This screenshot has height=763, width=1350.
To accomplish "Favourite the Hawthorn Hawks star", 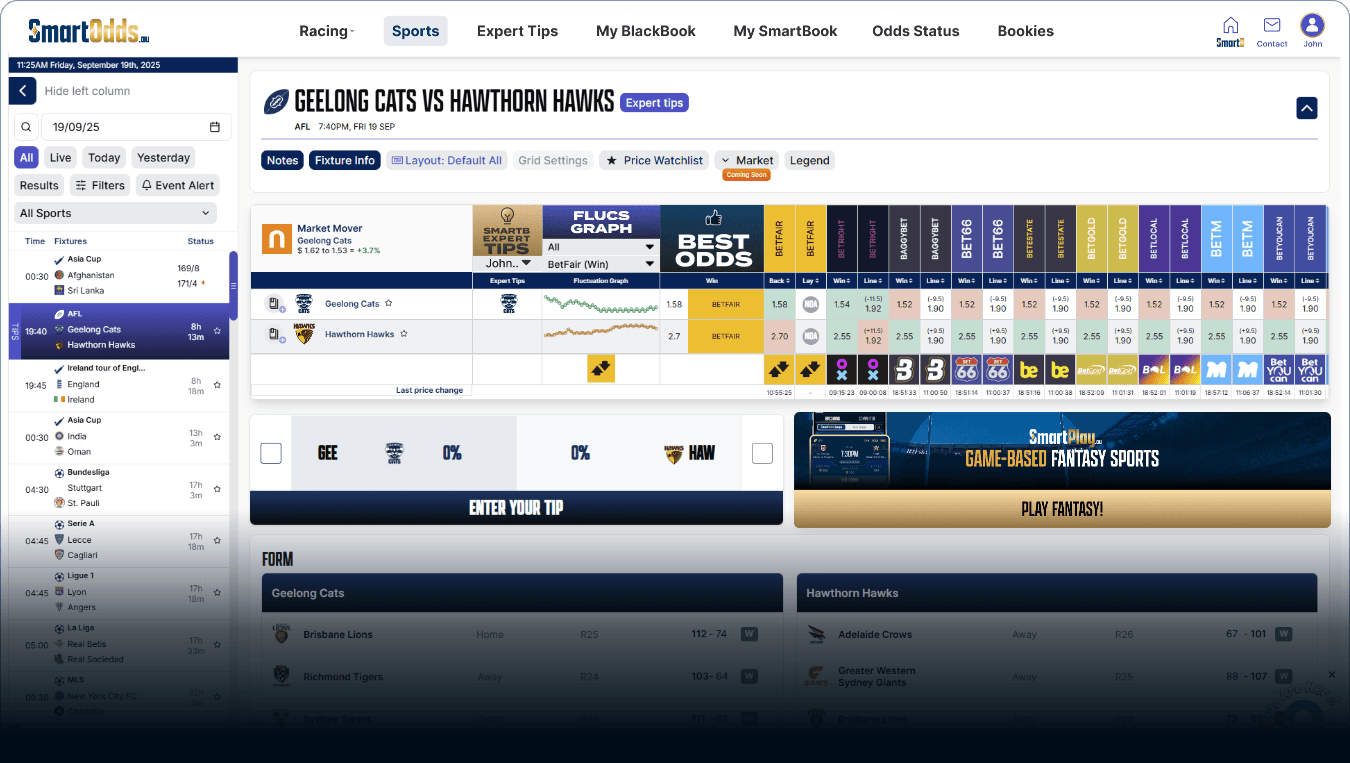I will coord(404,334).
